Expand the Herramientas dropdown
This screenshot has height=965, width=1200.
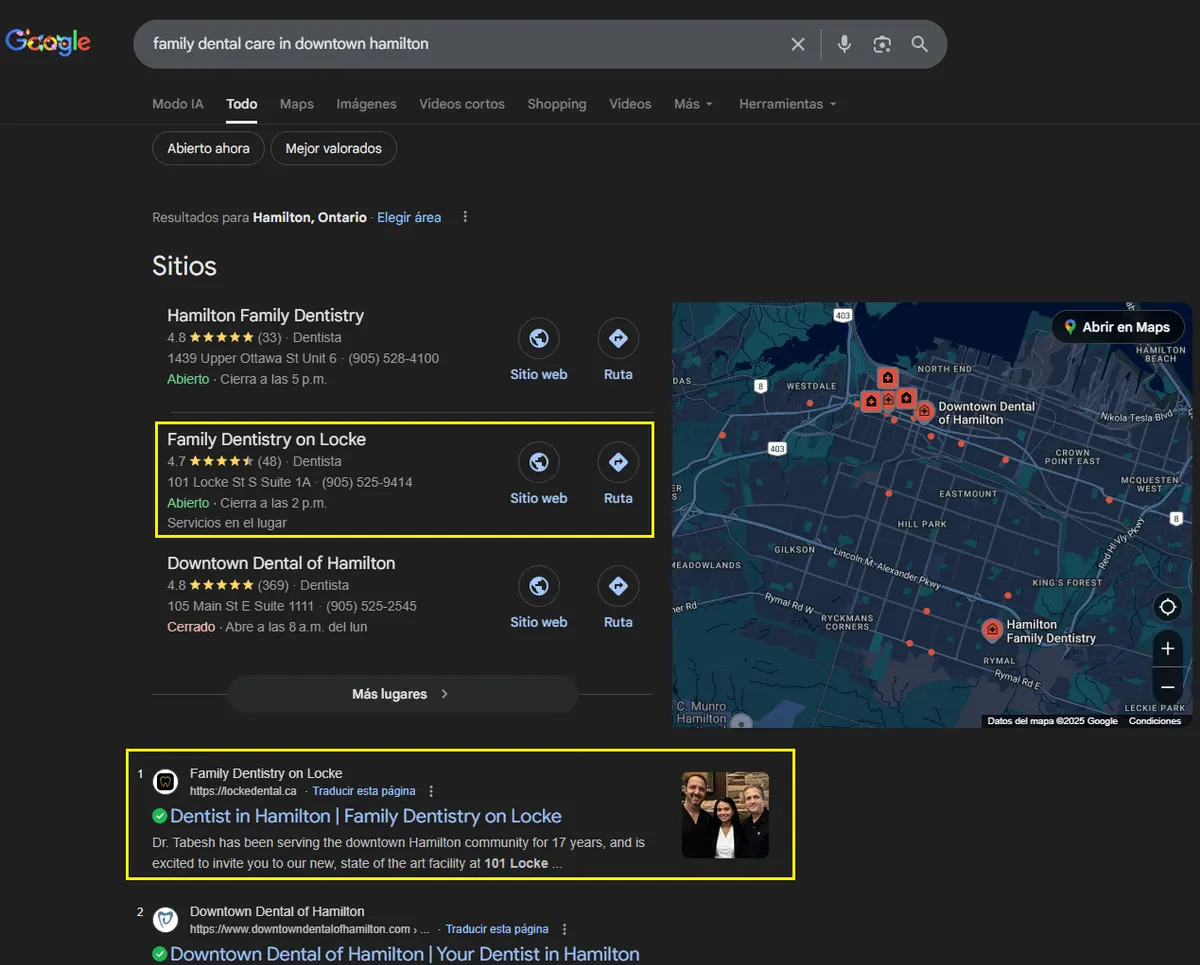[788, 104]
